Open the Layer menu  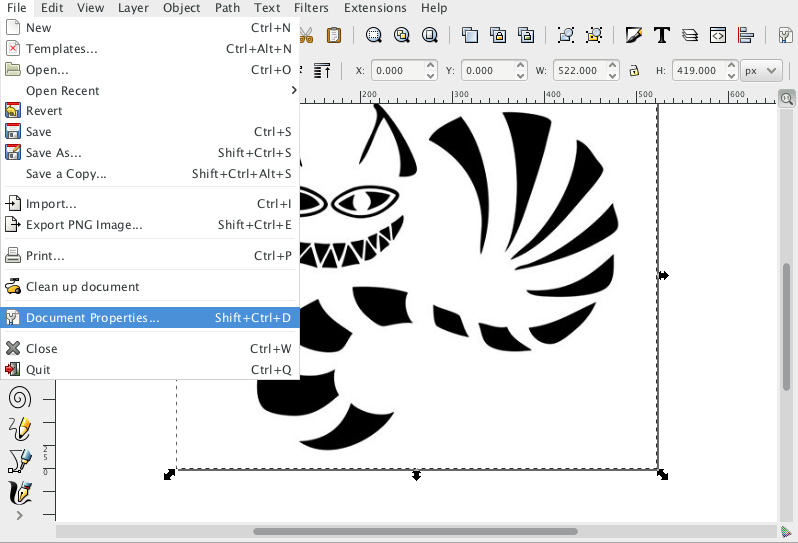point(133,8)
